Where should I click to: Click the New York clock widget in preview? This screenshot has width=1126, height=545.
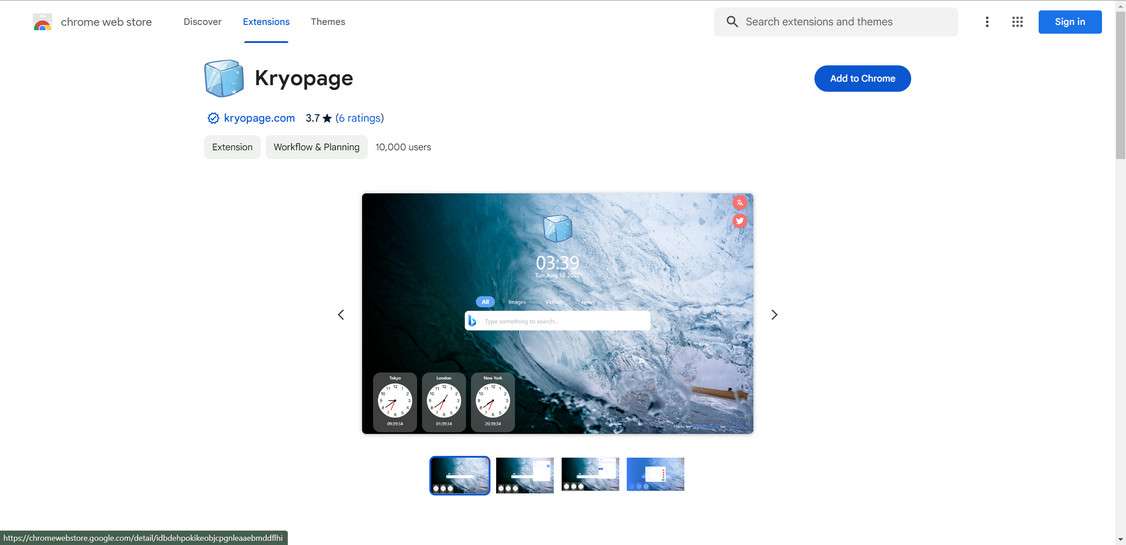[x=493, y=402]
